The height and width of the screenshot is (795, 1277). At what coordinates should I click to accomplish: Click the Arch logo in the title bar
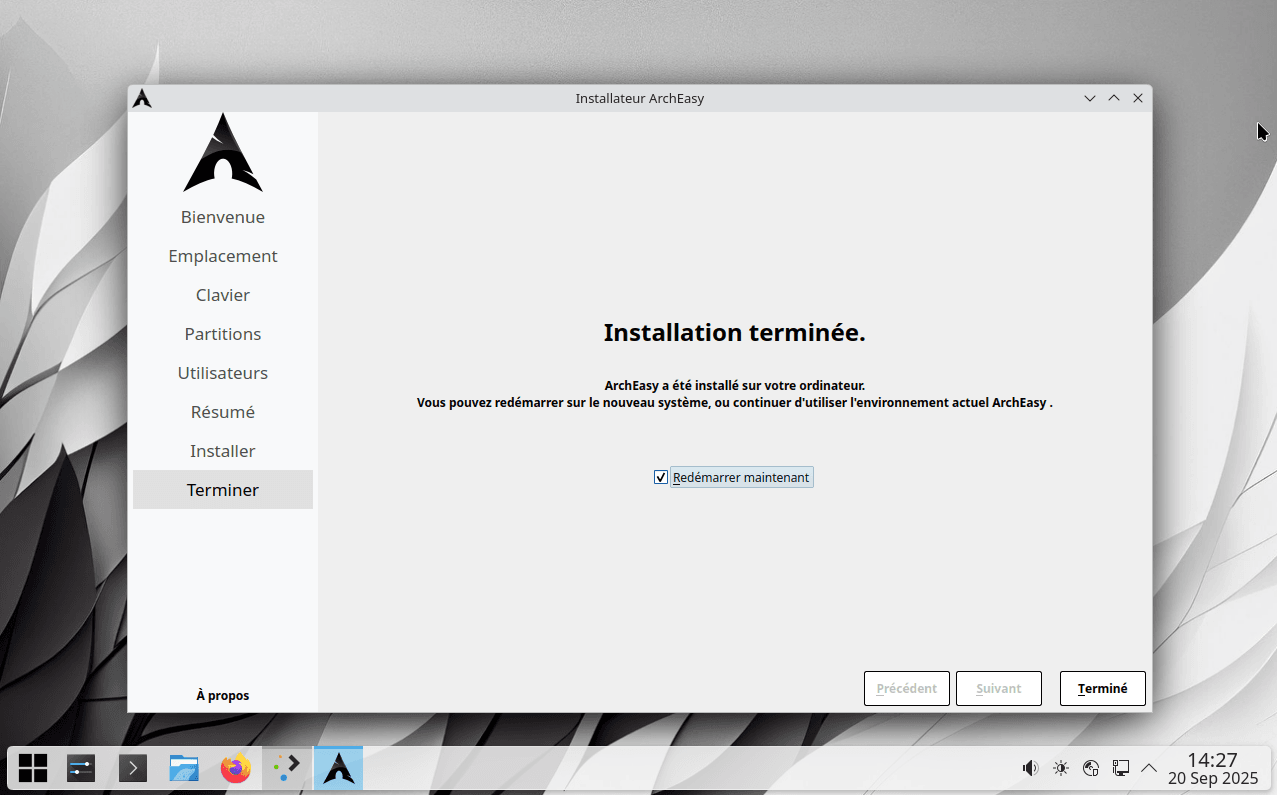pos(142,98)
